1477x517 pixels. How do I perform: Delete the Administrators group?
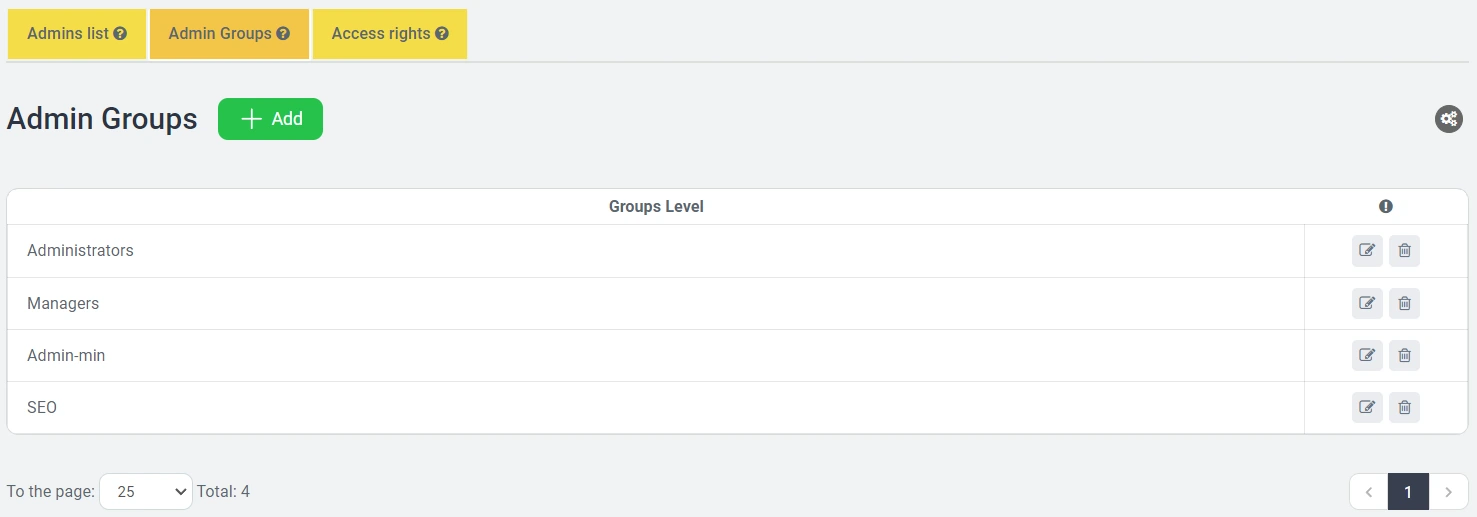pyautogui.click(x=1404, y=251)
